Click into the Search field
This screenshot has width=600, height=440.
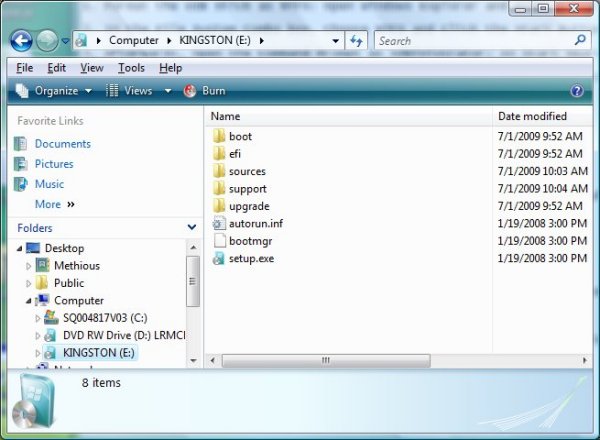[474, 41]
